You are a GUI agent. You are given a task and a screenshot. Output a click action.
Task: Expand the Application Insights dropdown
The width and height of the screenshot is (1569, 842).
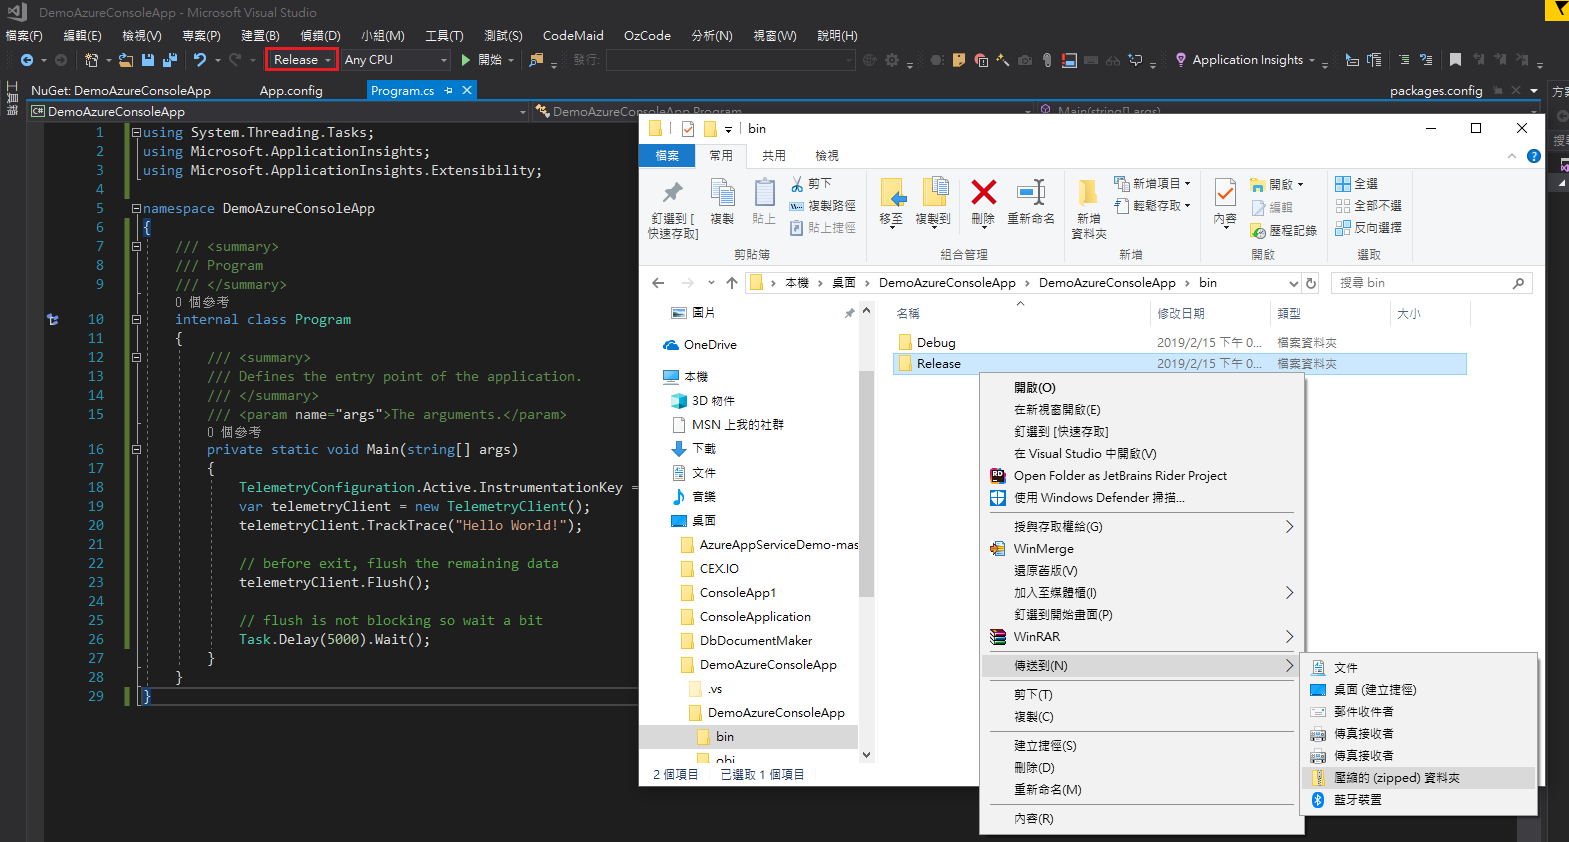[1311, 60]
